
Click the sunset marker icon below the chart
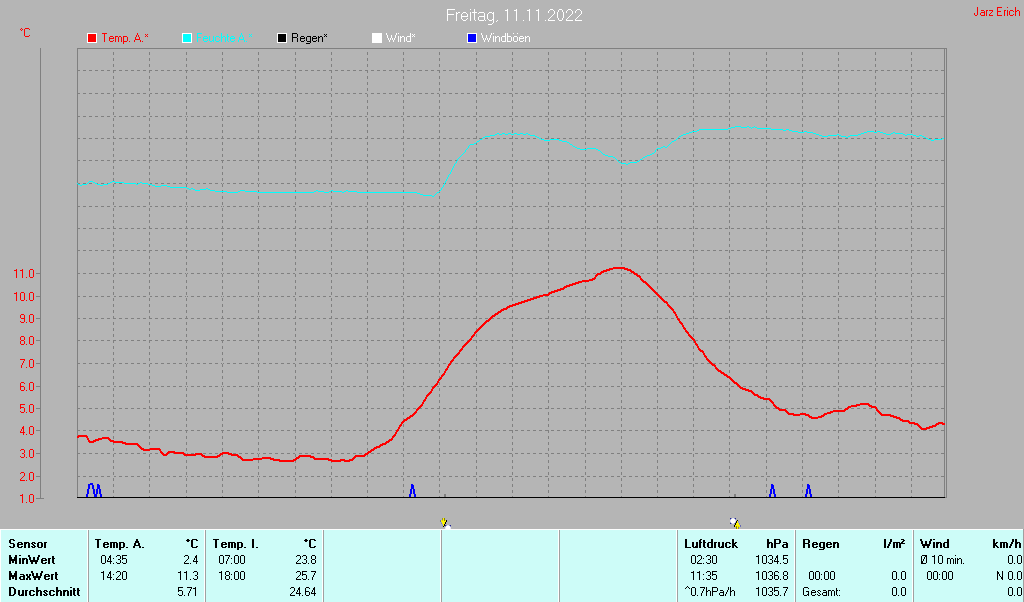(736, 522)
